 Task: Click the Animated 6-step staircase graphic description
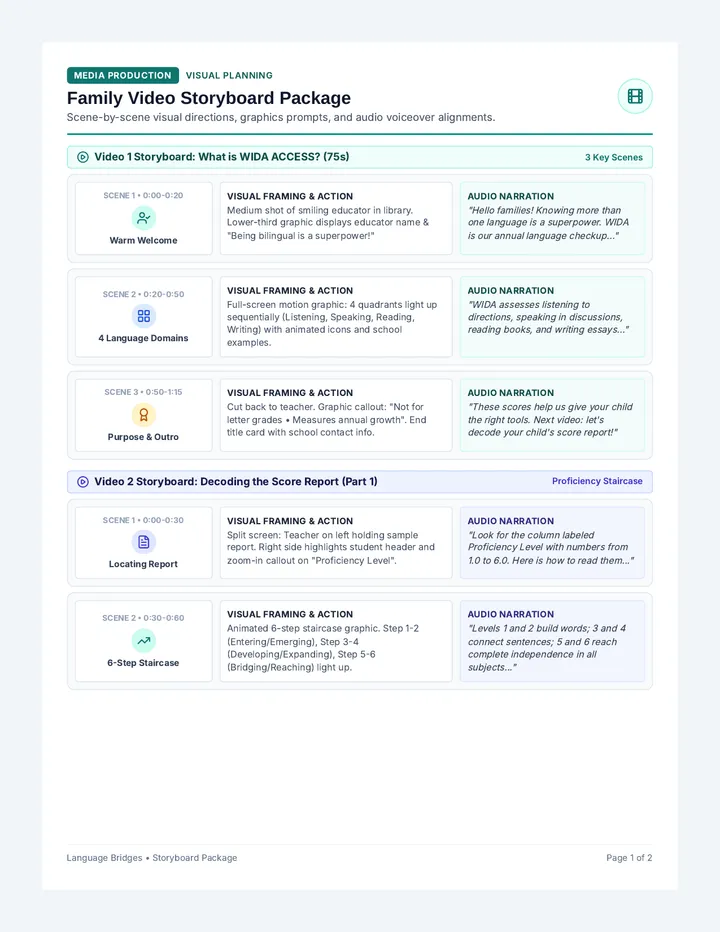(323, 648)
